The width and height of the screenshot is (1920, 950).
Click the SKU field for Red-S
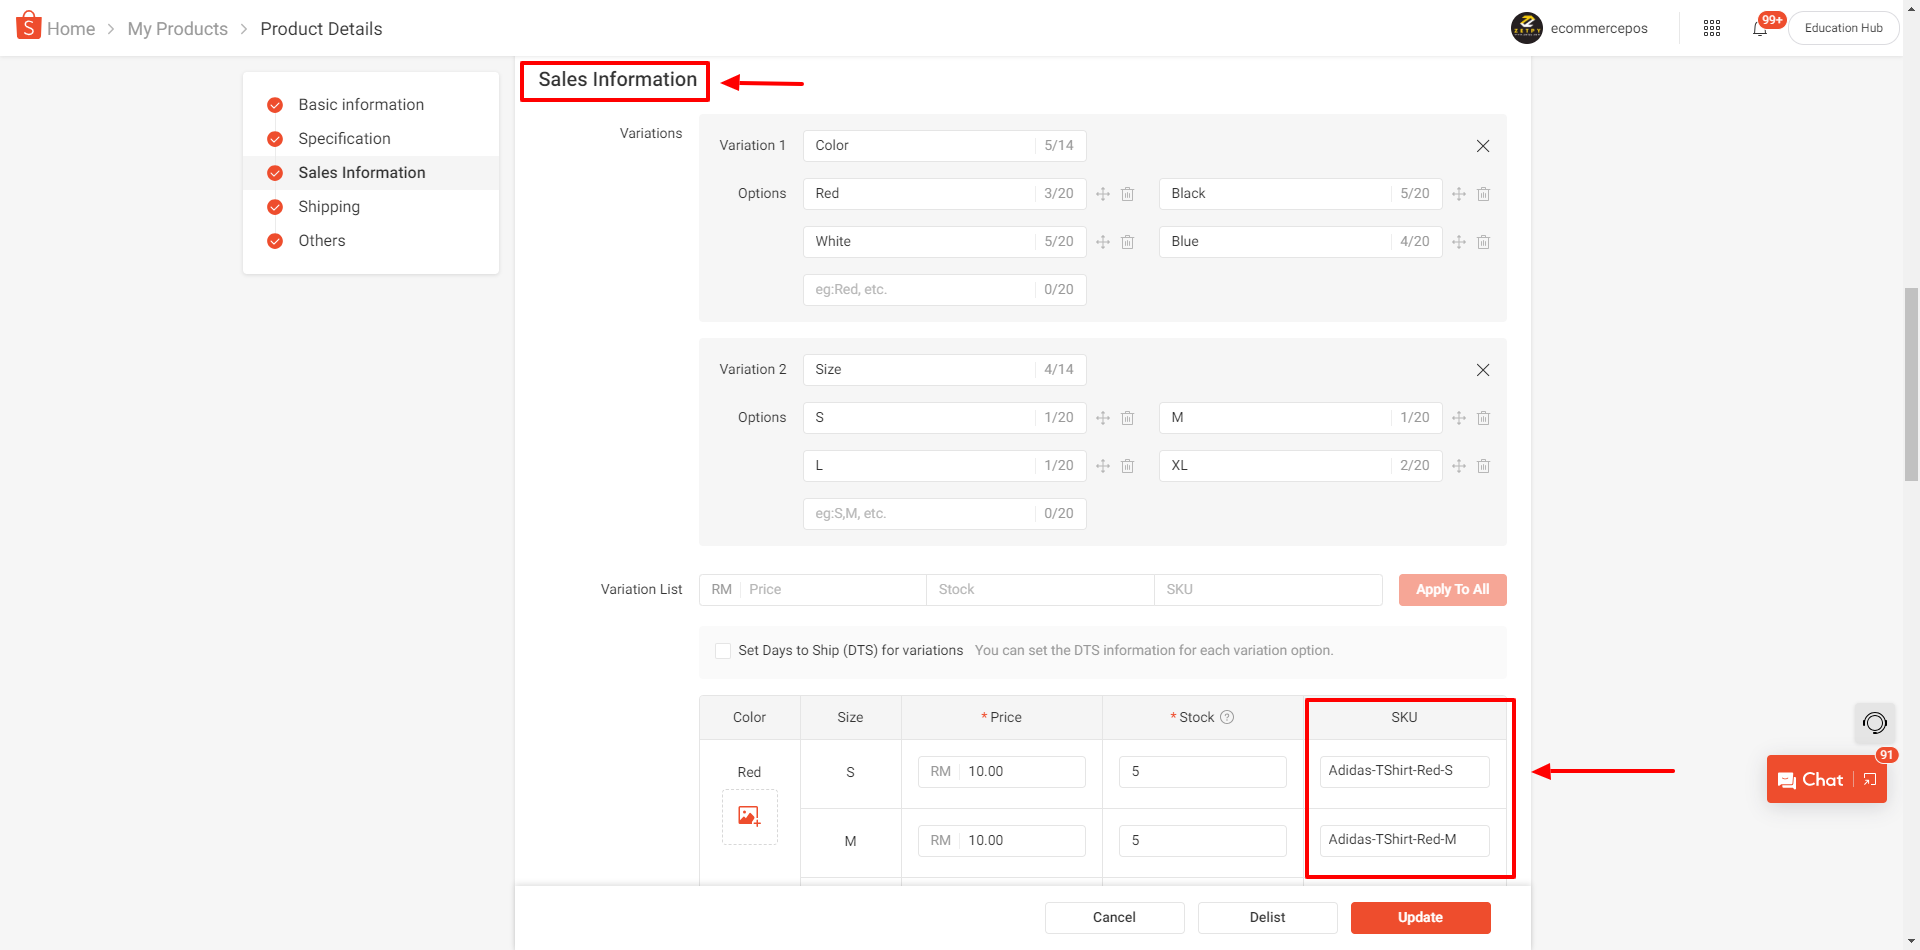point(1403,771)
